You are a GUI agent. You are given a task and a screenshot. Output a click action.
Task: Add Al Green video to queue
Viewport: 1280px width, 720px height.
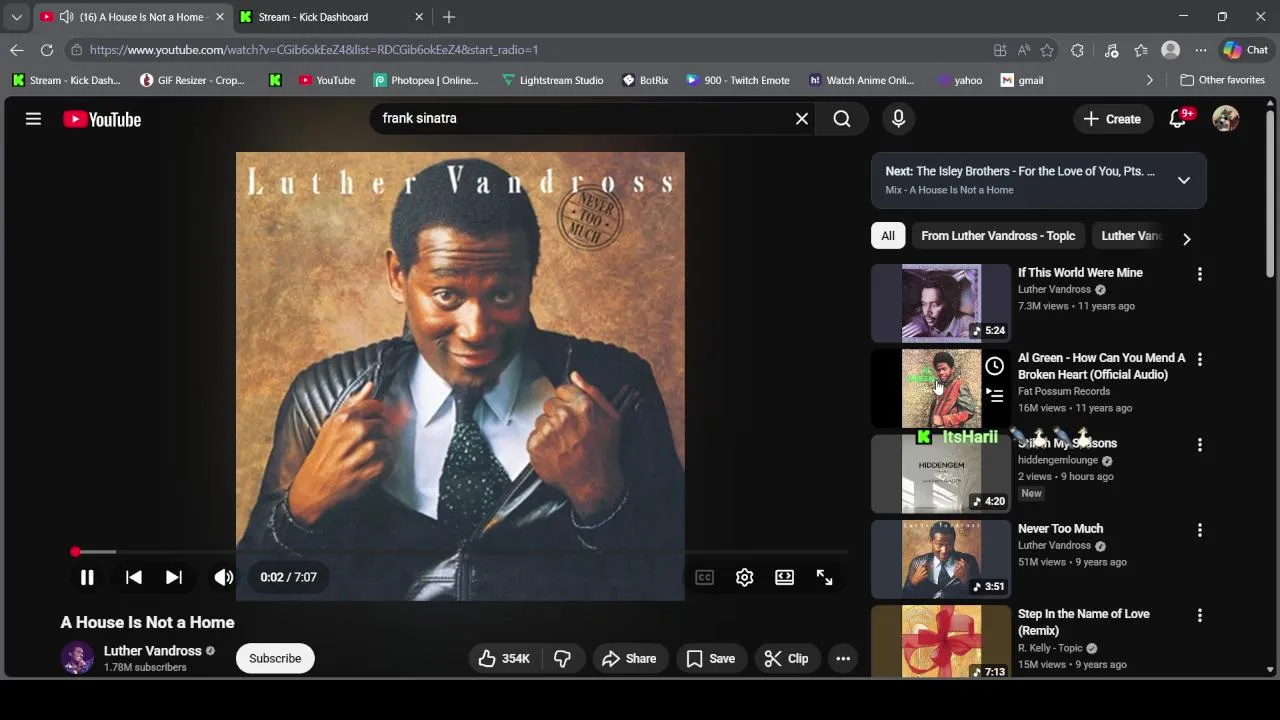994,396
